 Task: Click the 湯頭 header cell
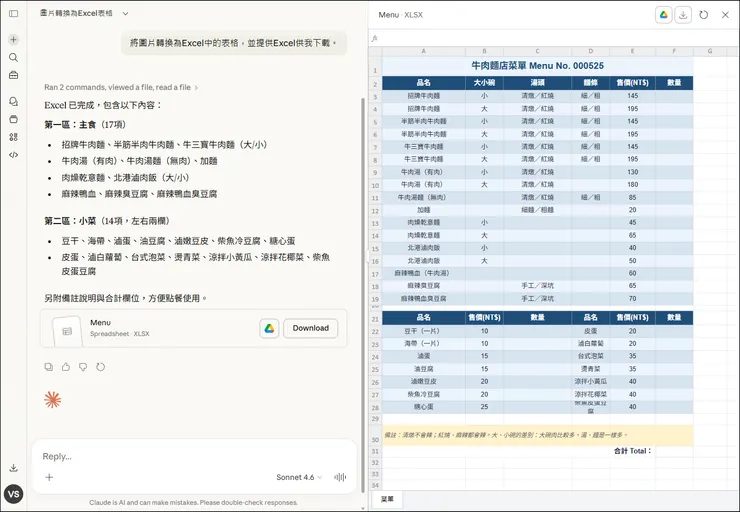[x=537, y=83]
